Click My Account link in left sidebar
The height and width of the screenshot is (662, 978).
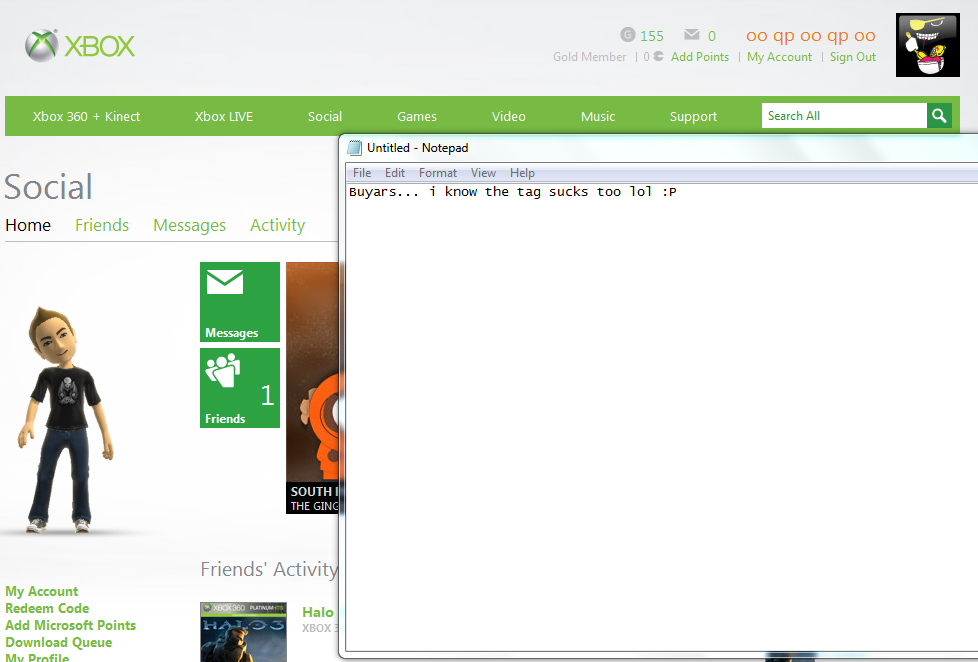(42, 591)
